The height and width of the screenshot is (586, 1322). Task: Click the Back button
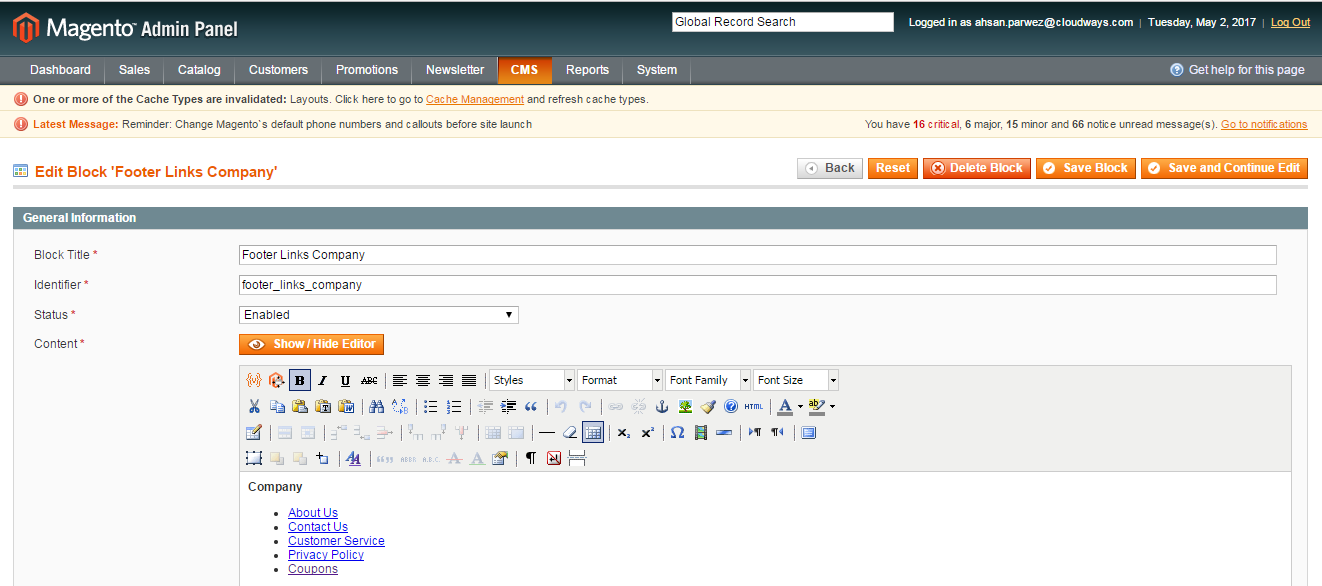(830, 168)
